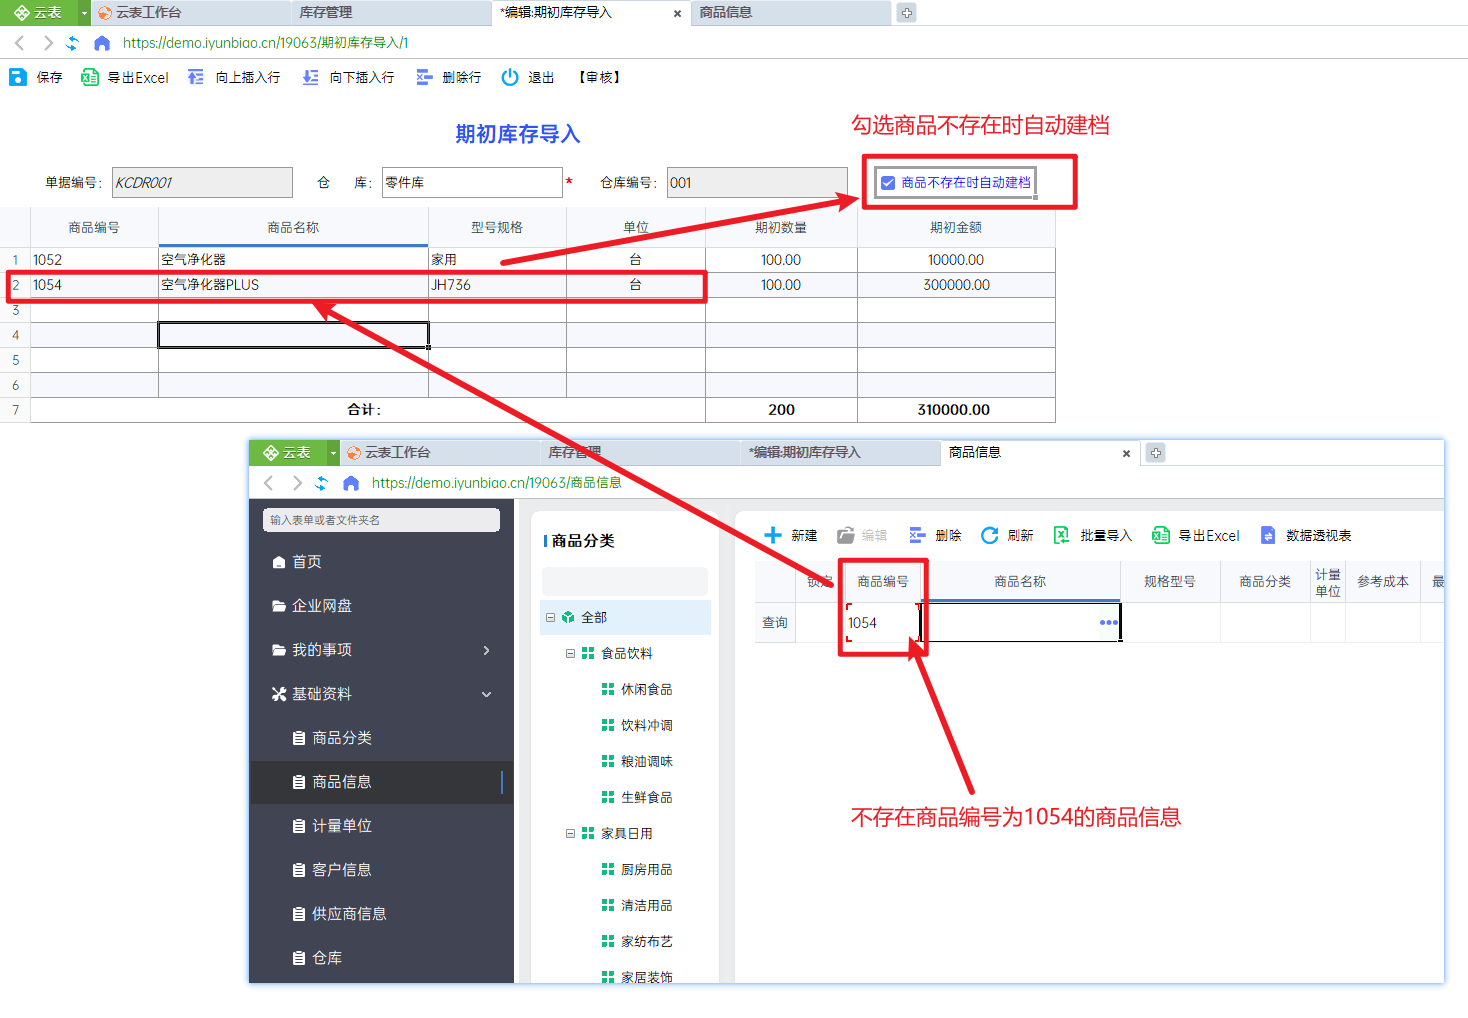Switch to the 库存管理 tab at top

click(391, 13)
